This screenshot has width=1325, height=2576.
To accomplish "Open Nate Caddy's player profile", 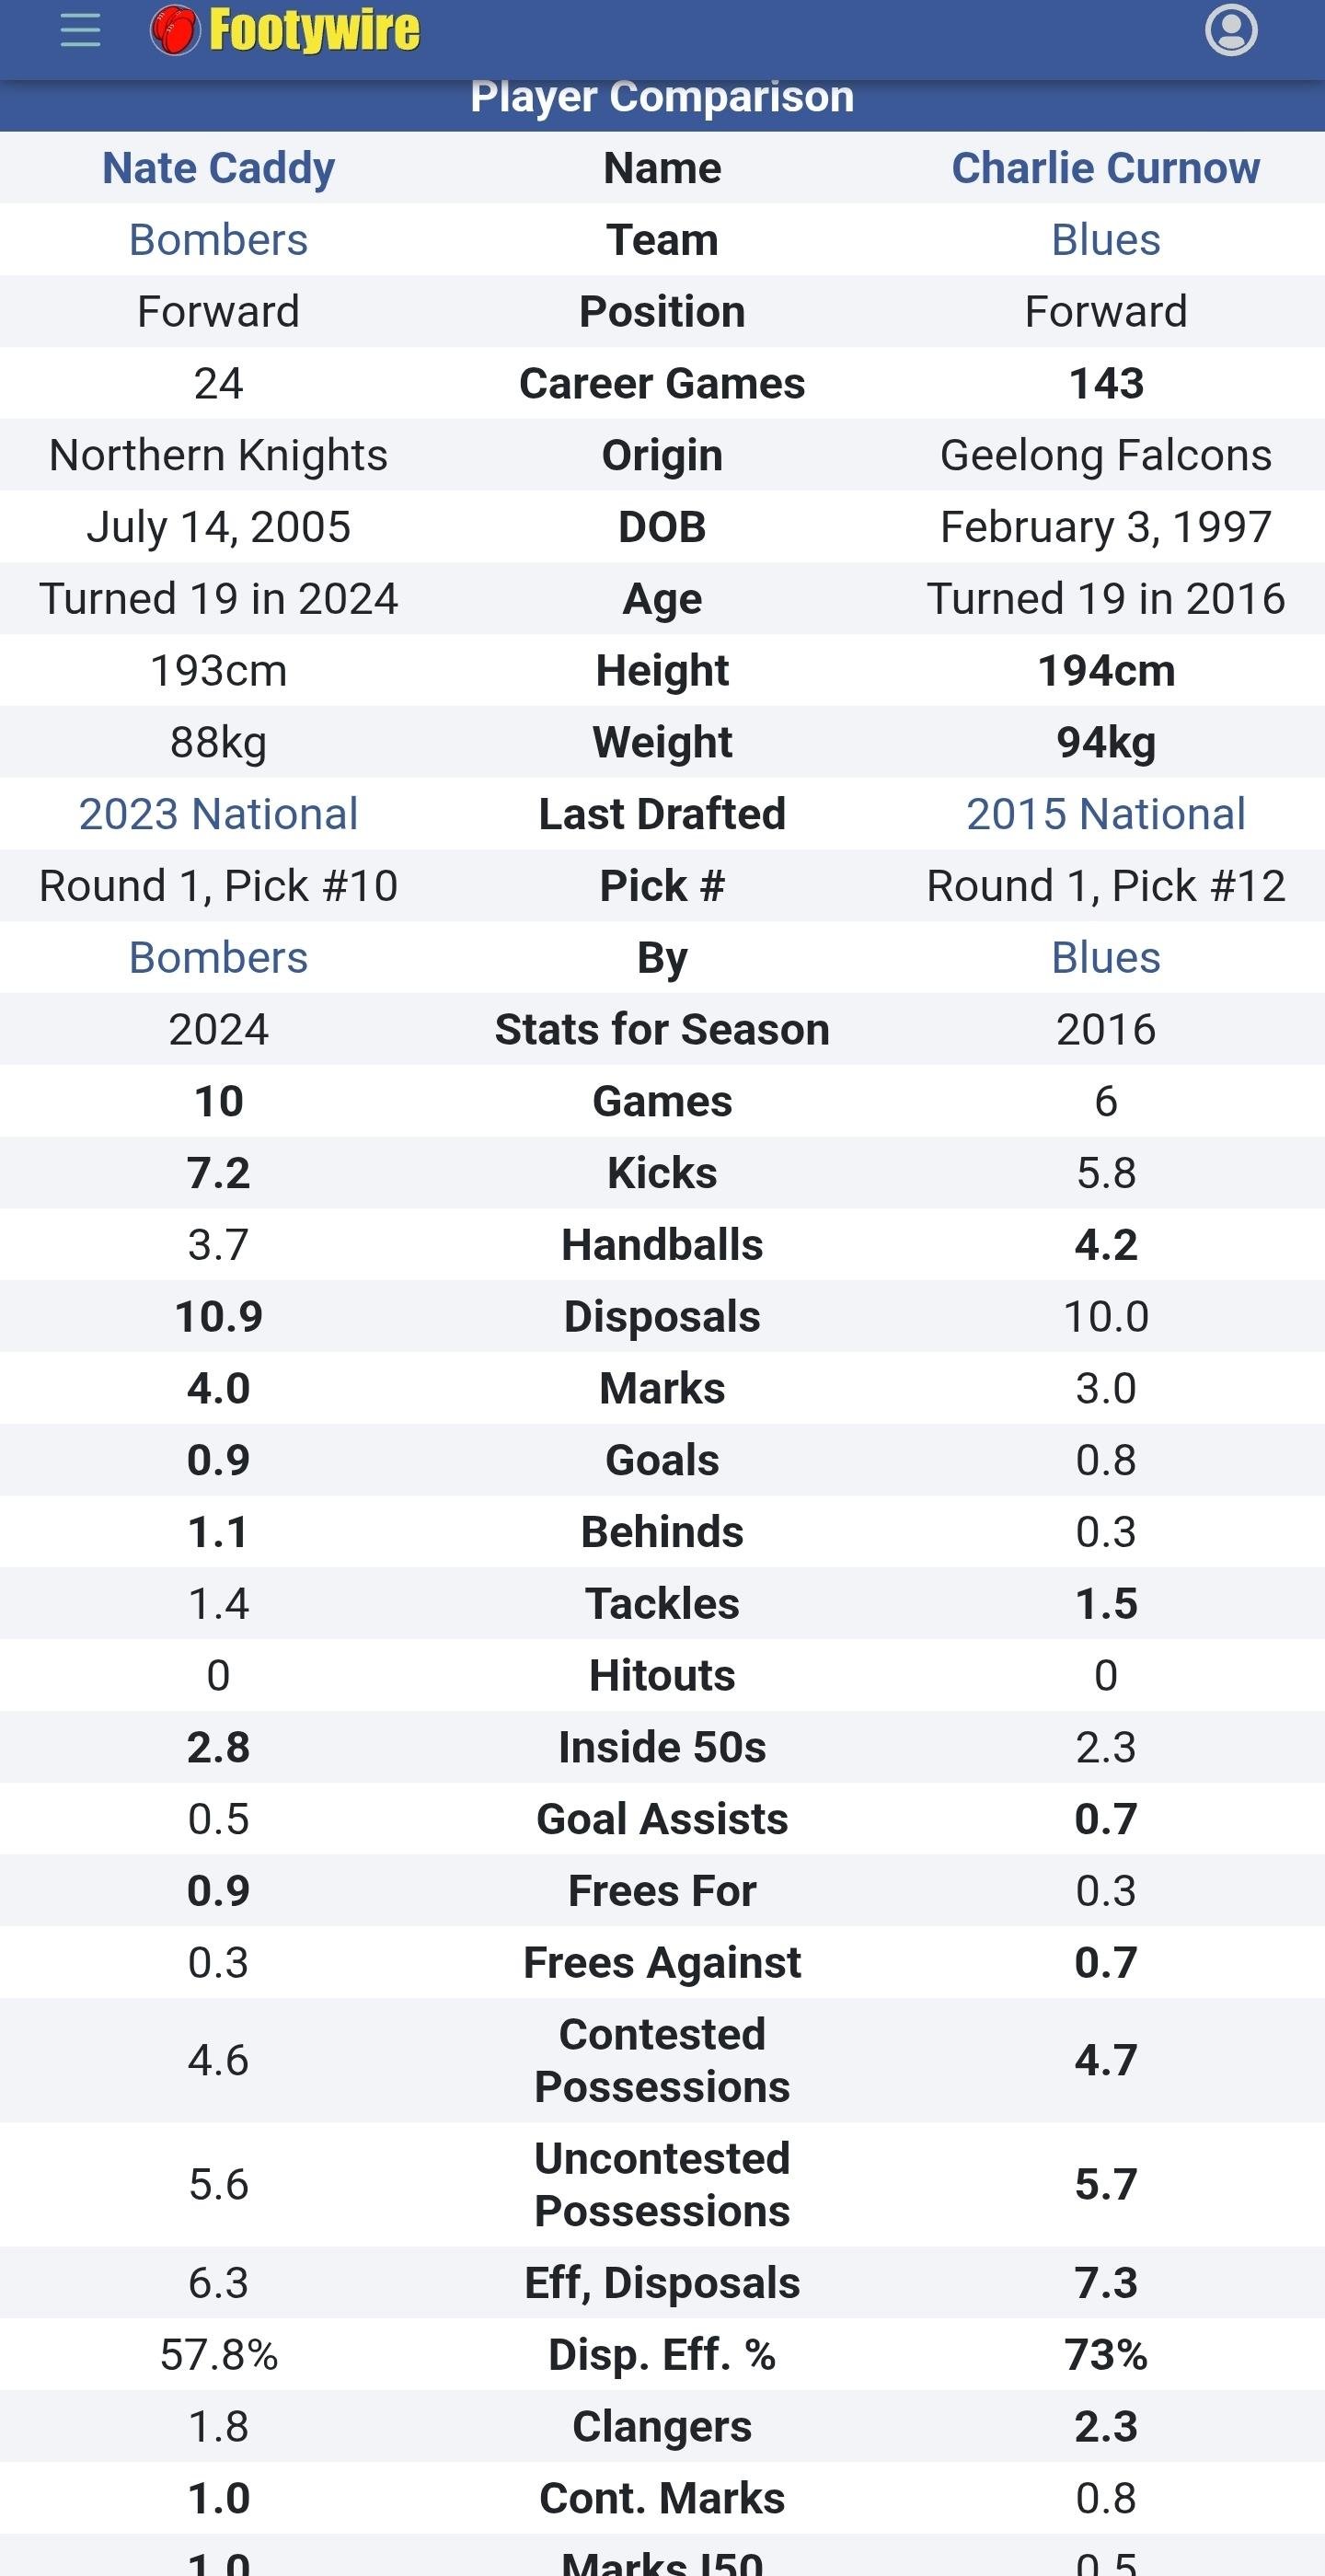I will [219, 168].
